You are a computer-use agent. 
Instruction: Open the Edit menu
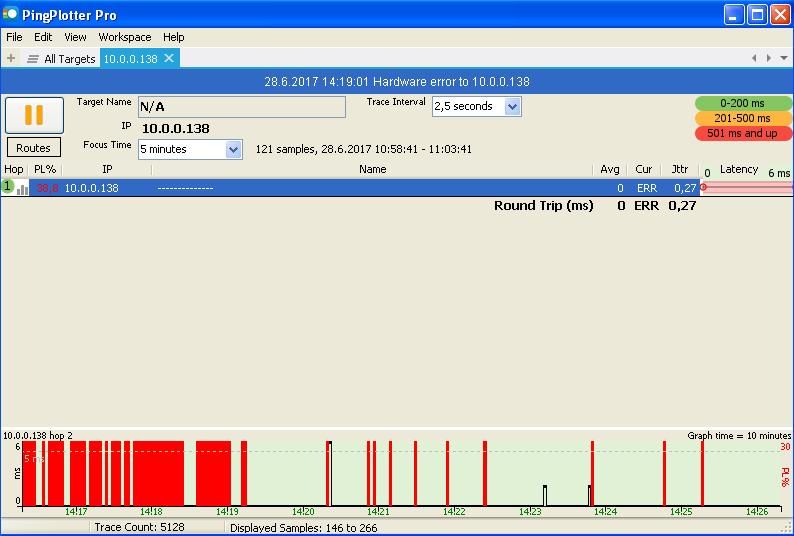pyautogui.click(x=43, y=37)
